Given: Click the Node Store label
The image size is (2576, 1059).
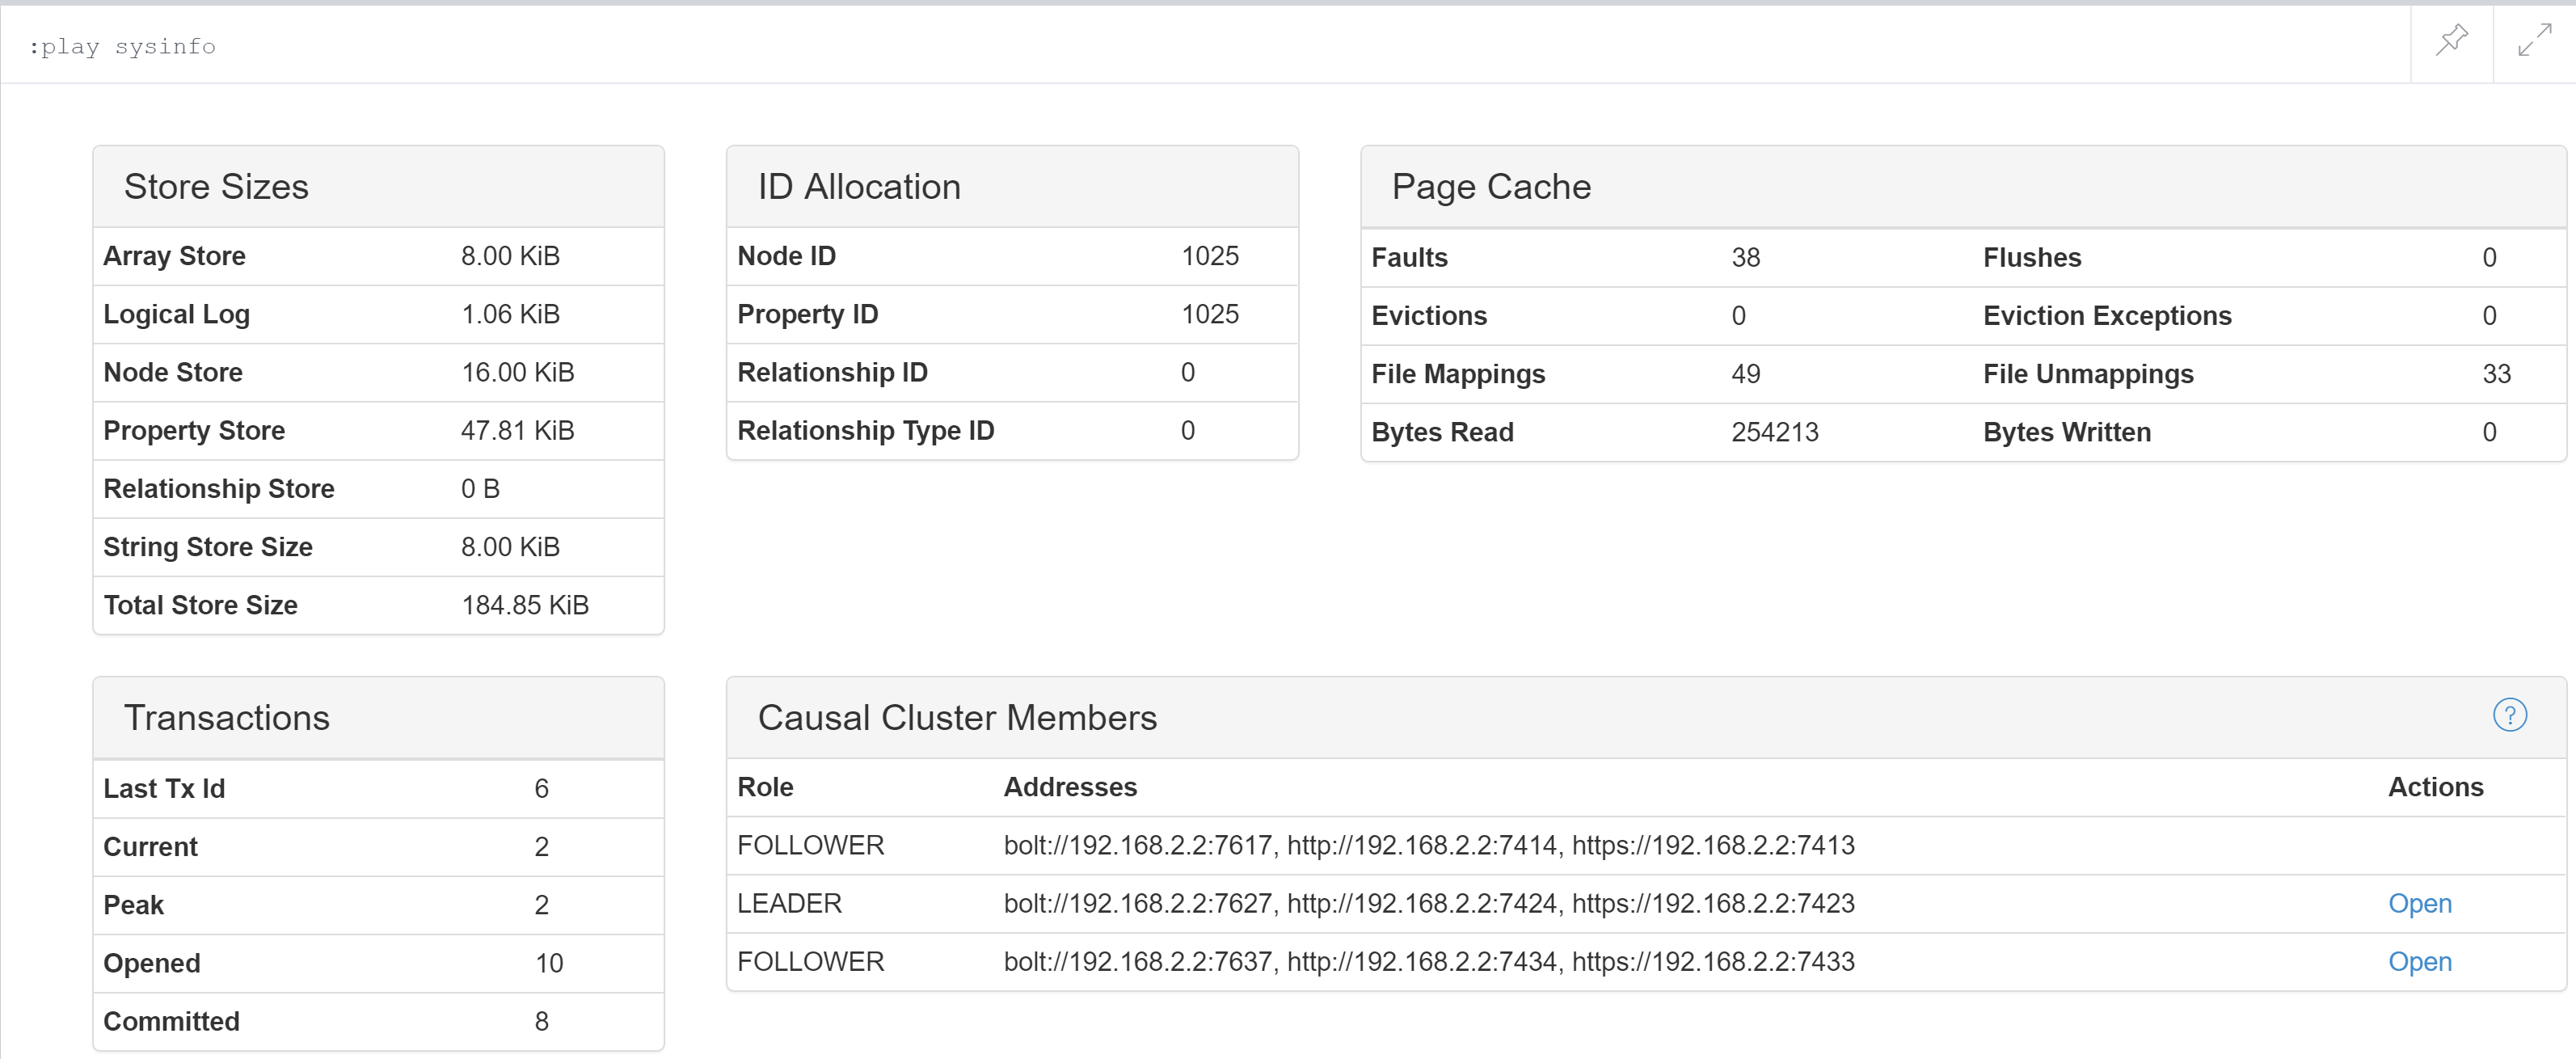Looking at the screenshot, I should coord(173,372).
